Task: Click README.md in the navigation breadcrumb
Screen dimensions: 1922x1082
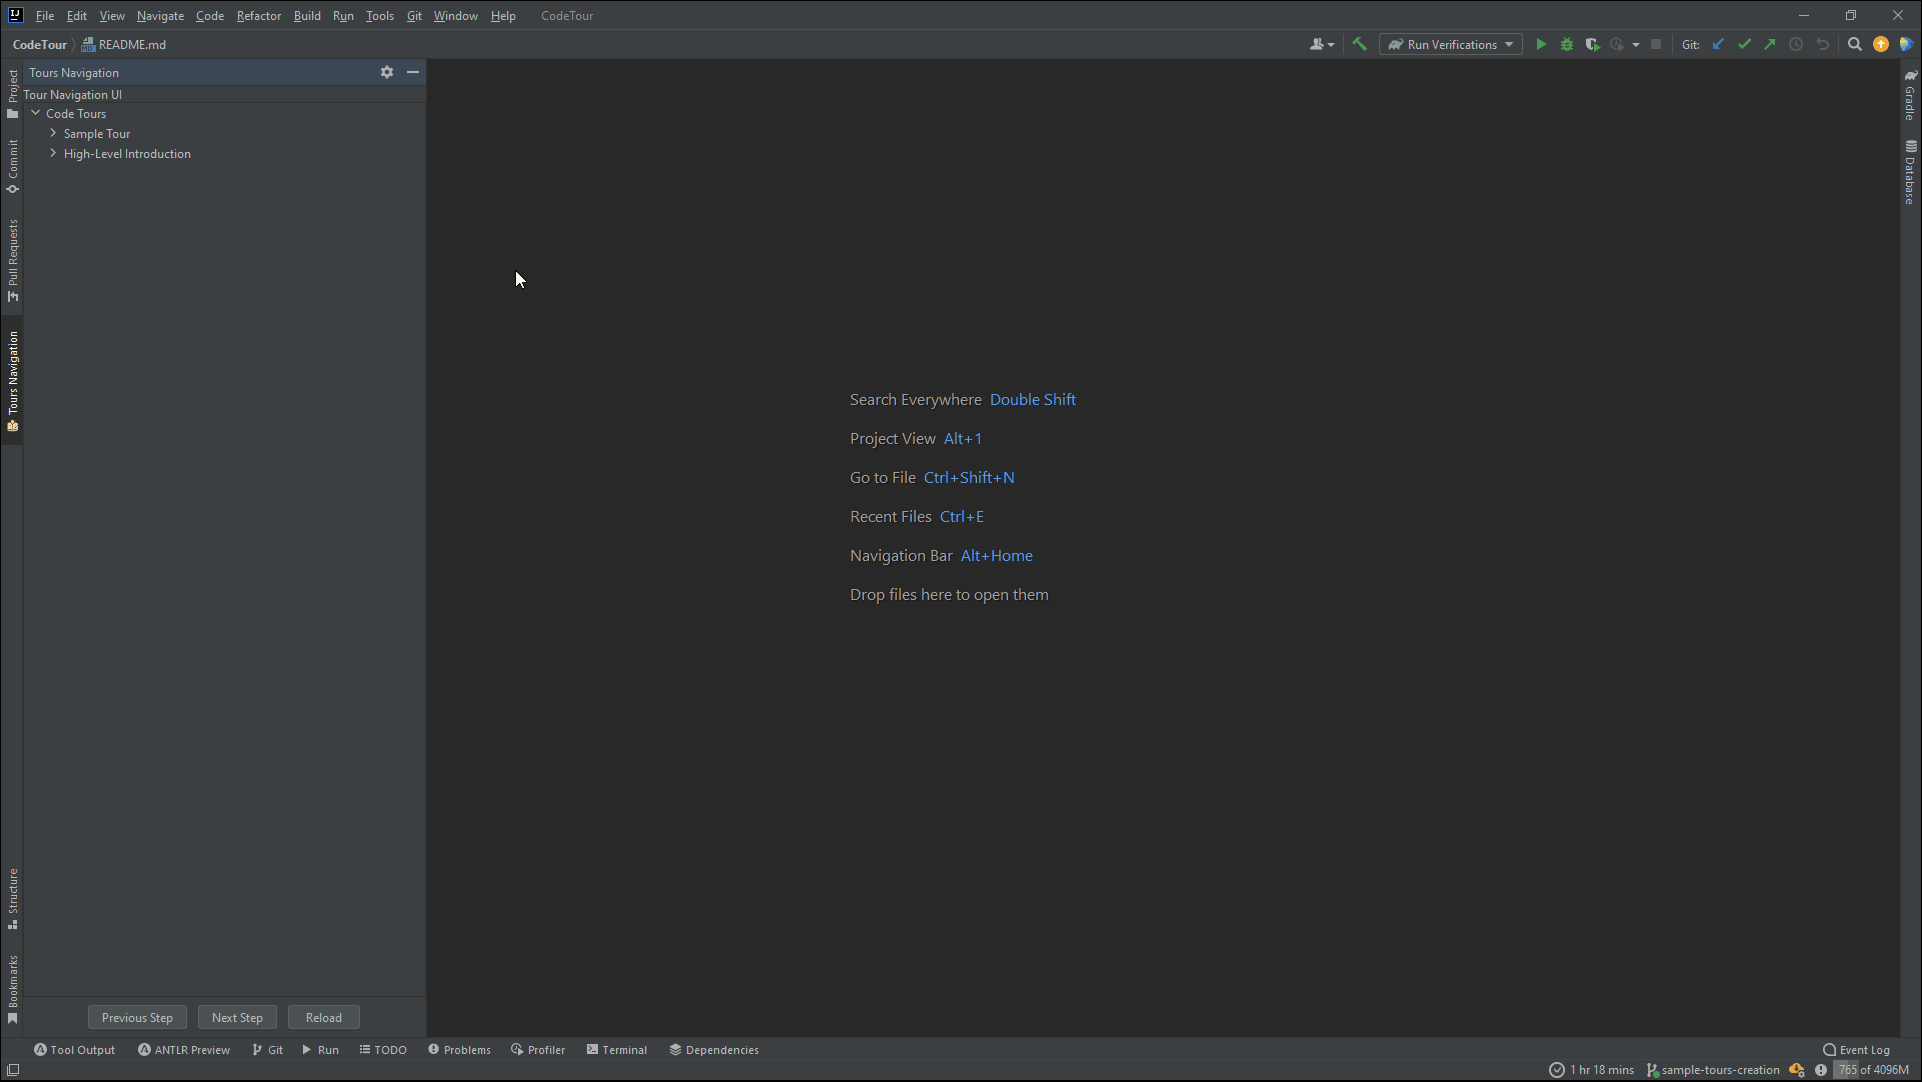Action: pyautogui.click(x=124, y=44)
